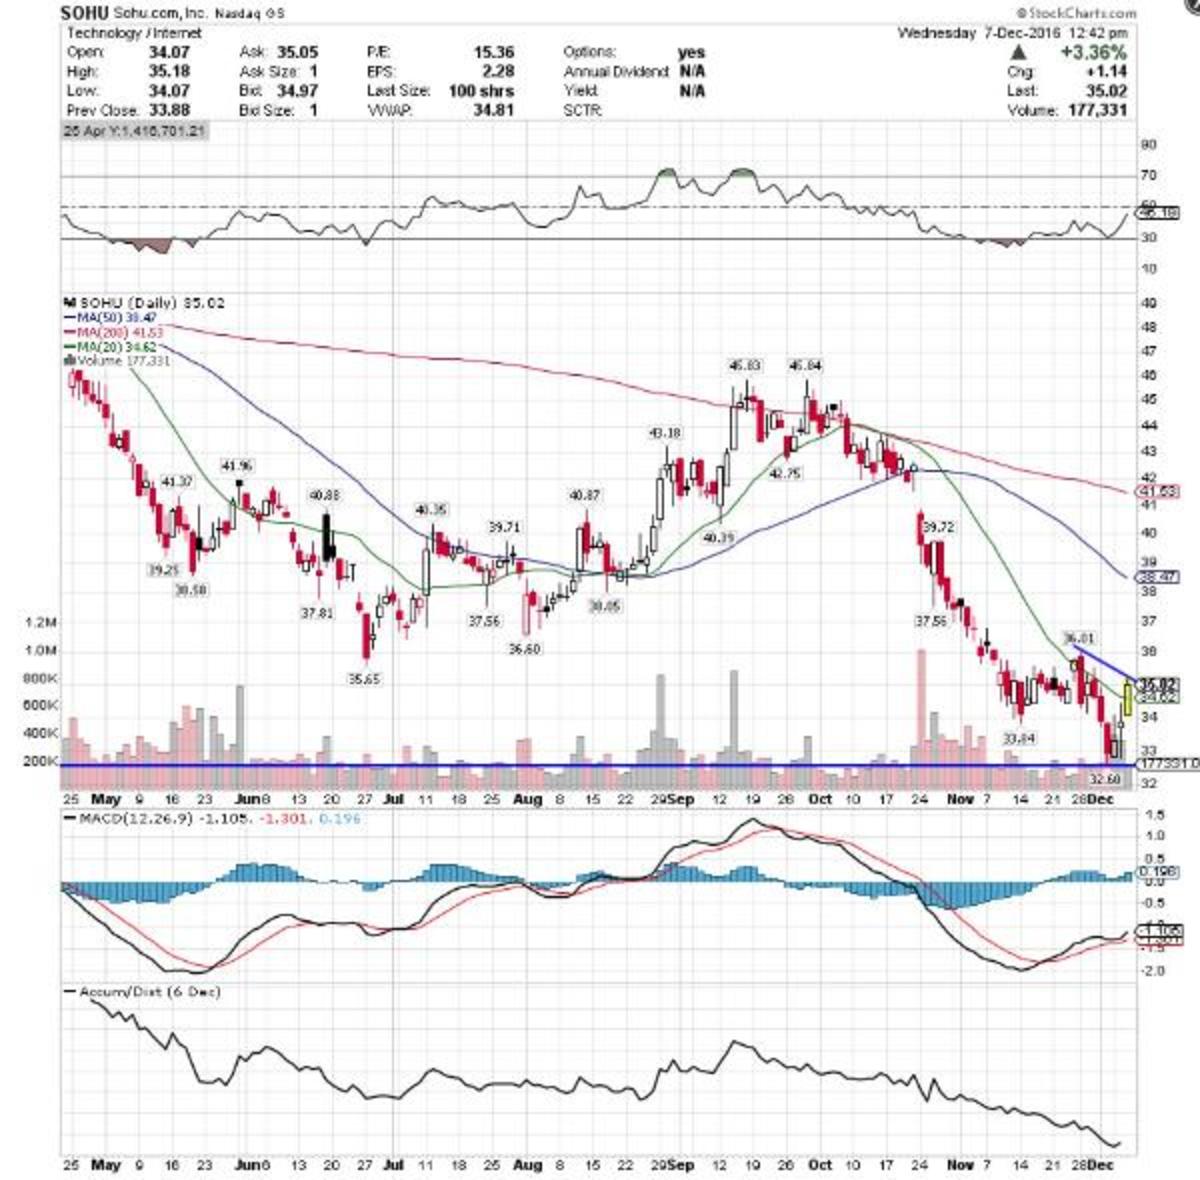Click the MA(200) 41.53 legend entry

click(x=115, y=330)
